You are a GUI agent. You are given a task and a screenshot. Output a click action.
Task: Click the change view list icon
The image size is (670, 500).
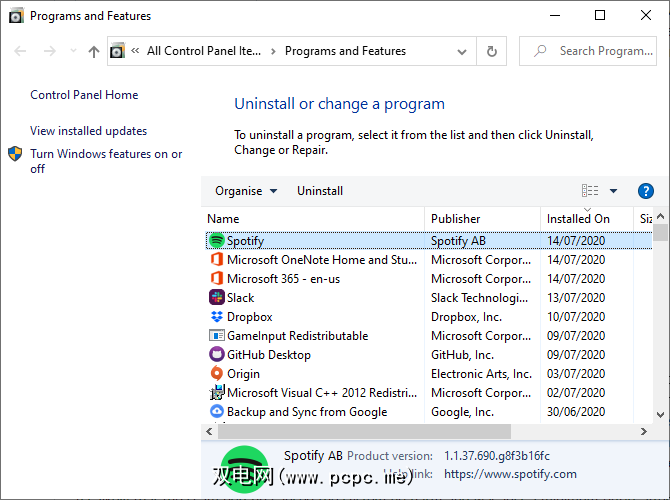pyautogui.click(x=590, y=191)
